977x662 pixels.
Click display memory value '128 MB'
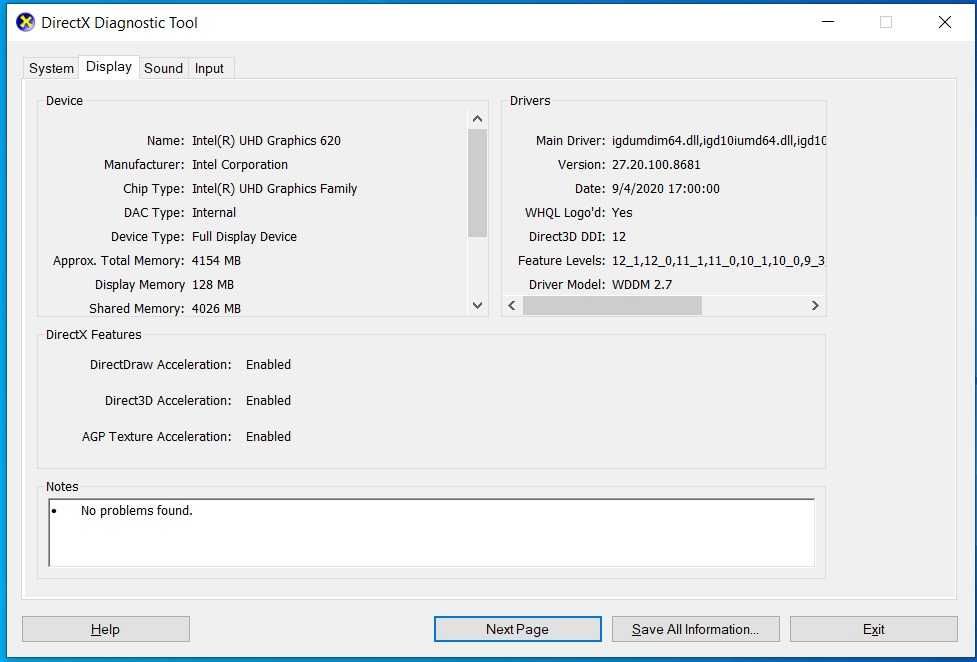coord(212,285)
